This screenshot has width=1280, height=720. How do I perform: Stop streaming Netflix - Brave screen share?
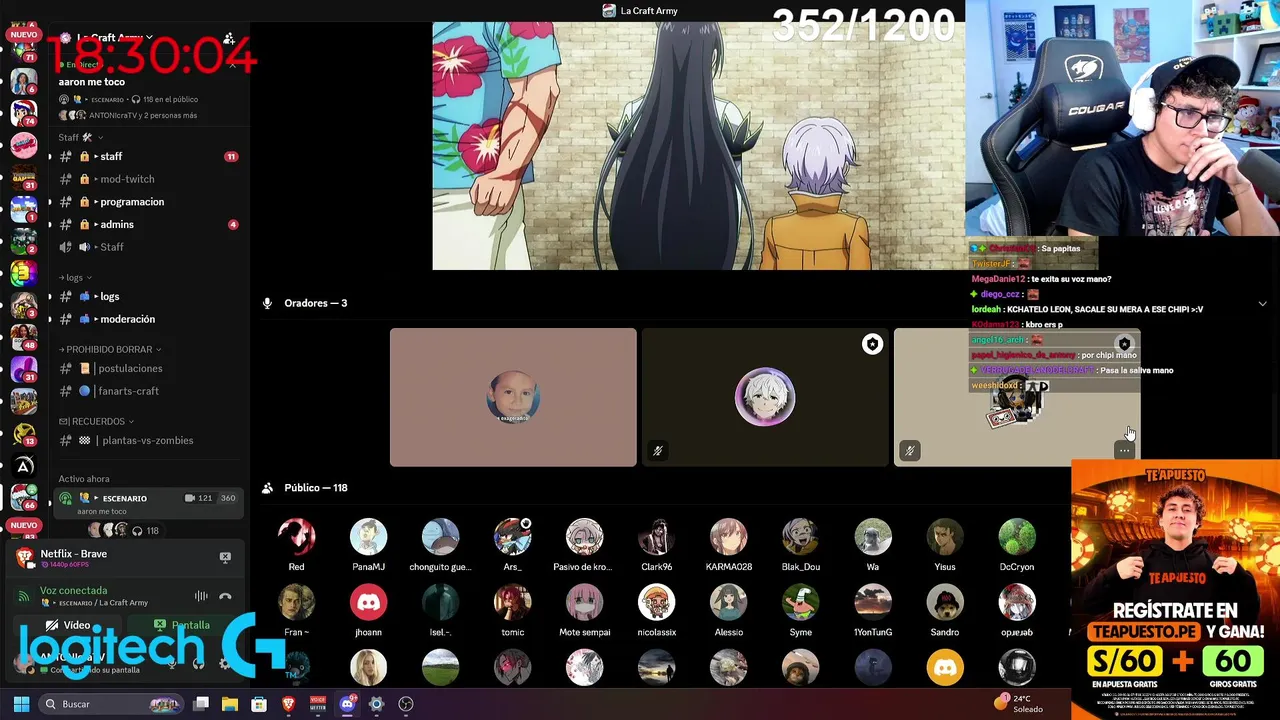[x=225, y=557]
